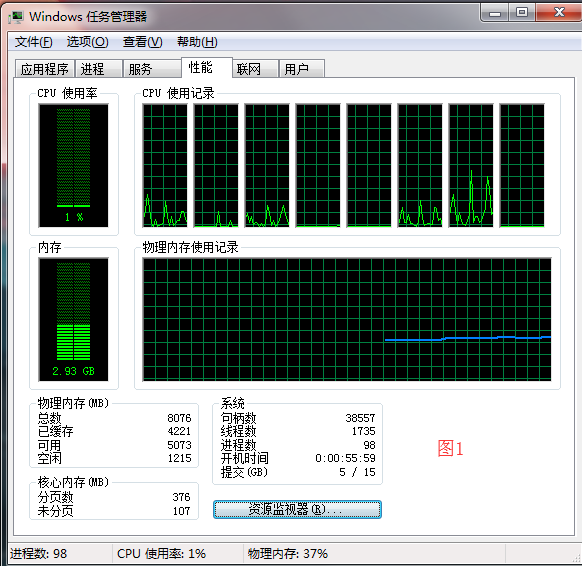Open the 选项(O) menu
582x566 pixels.
(x=88, y=42)
